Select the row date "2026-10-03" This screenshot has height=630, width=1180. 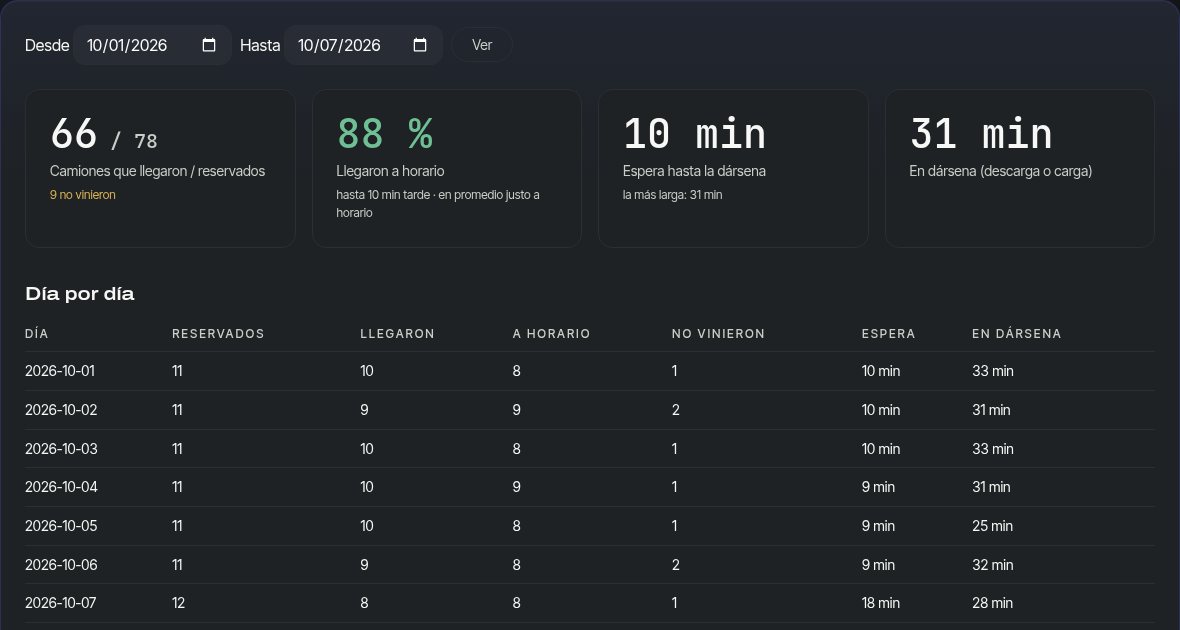point(61,449)
